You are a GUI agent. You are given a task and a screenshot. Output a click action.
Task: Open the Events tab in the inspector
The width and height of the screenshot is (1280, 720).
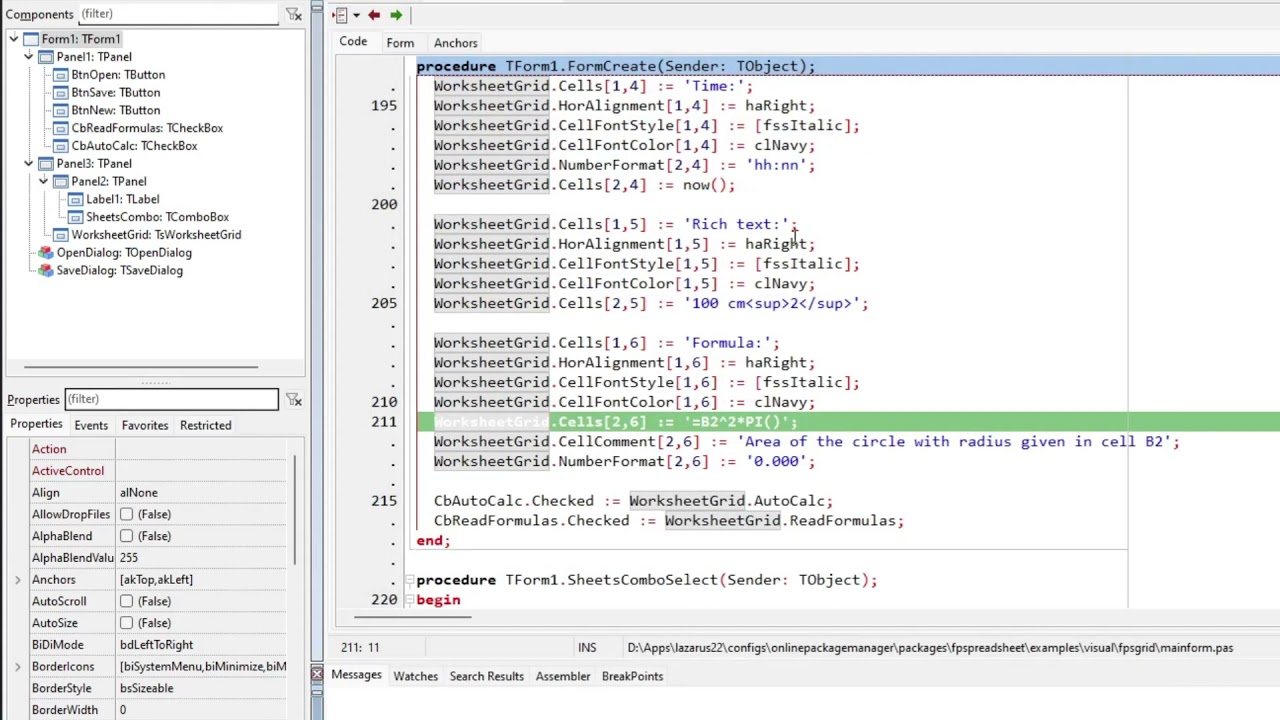click(x=91, y=425)
